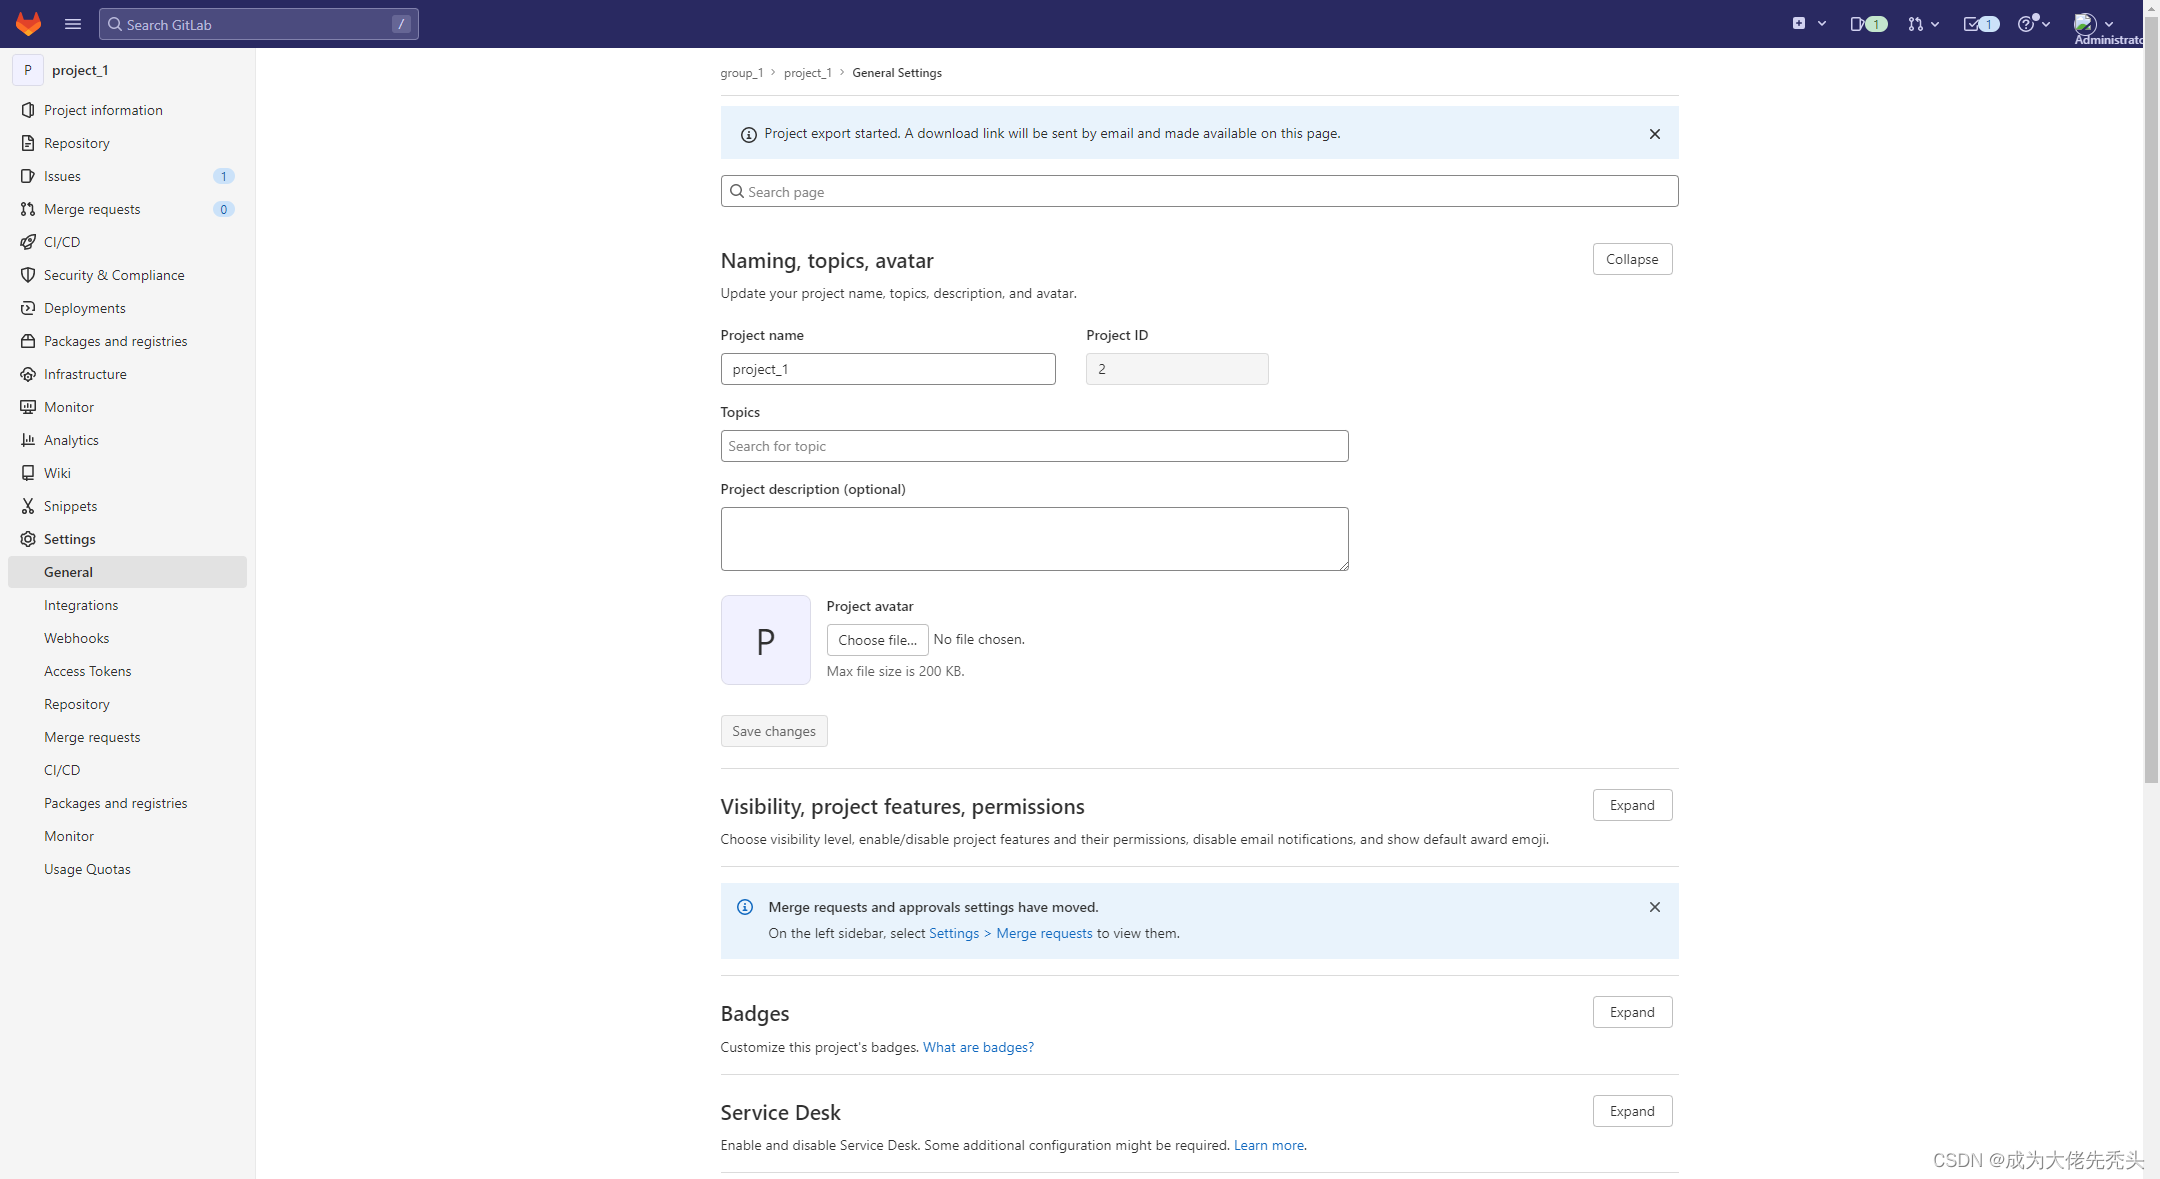Click the top-level Packages and registries icon
The width and height of the screenshot is (2160, 1179).
28,341
